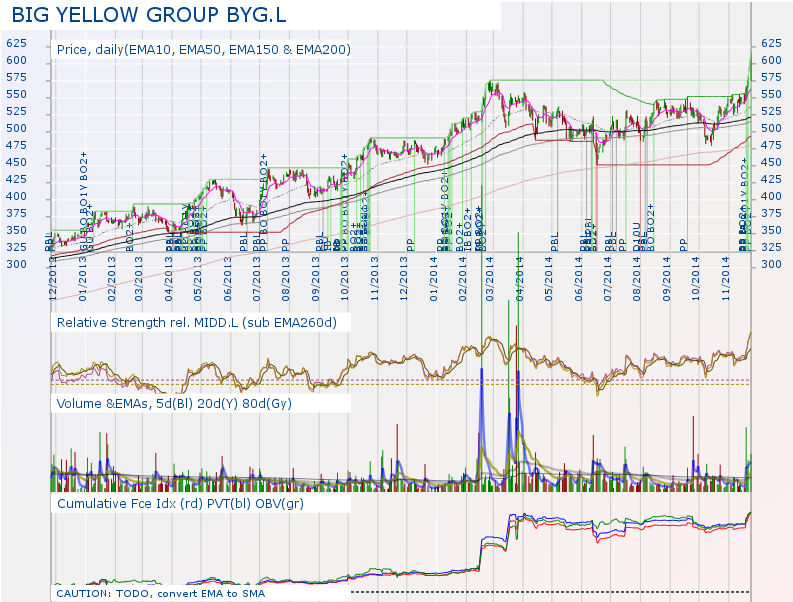Click 575 on the left price axis
This screenshot has height=602, width=793.
[16, 77]
